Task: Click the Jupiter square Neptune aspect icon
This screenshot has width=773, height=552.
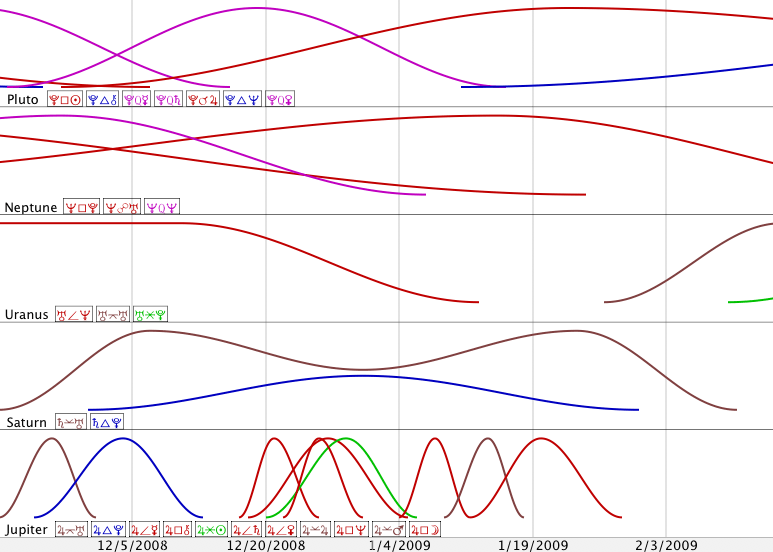Action: tap(351, 529)
